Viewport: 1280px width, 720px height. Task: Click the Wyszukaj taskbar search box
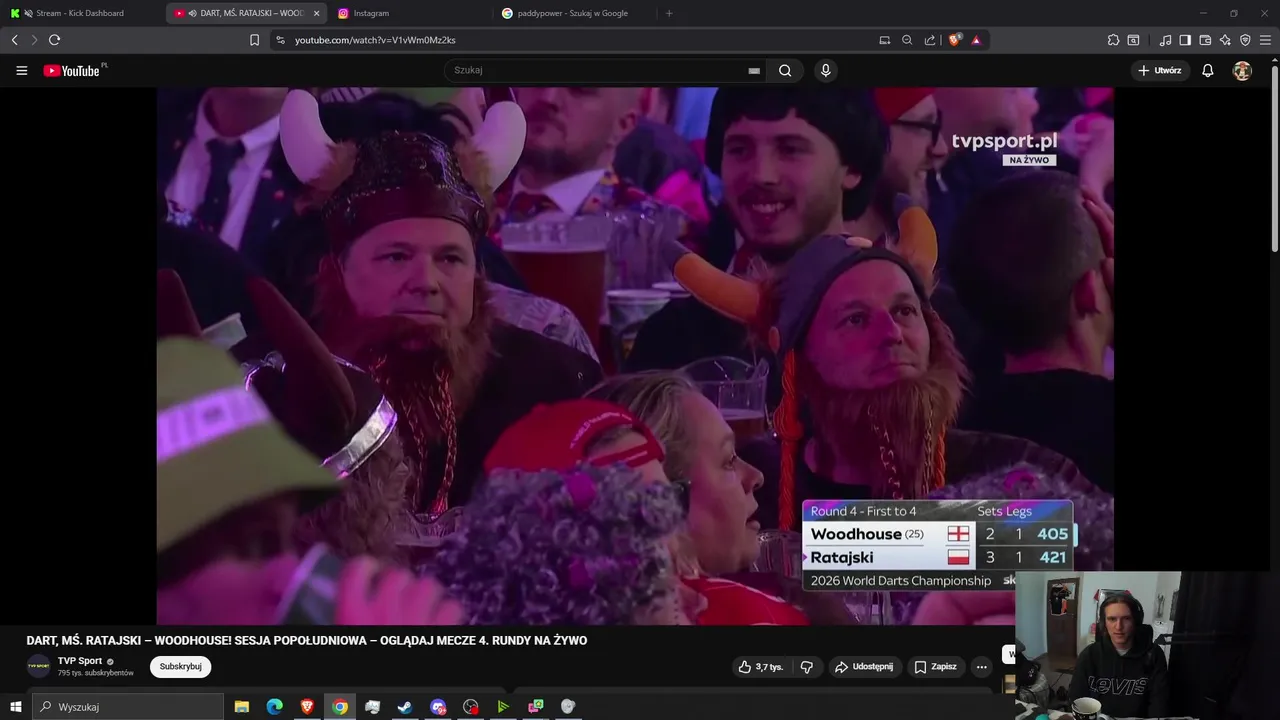click(x=128, y=707)
